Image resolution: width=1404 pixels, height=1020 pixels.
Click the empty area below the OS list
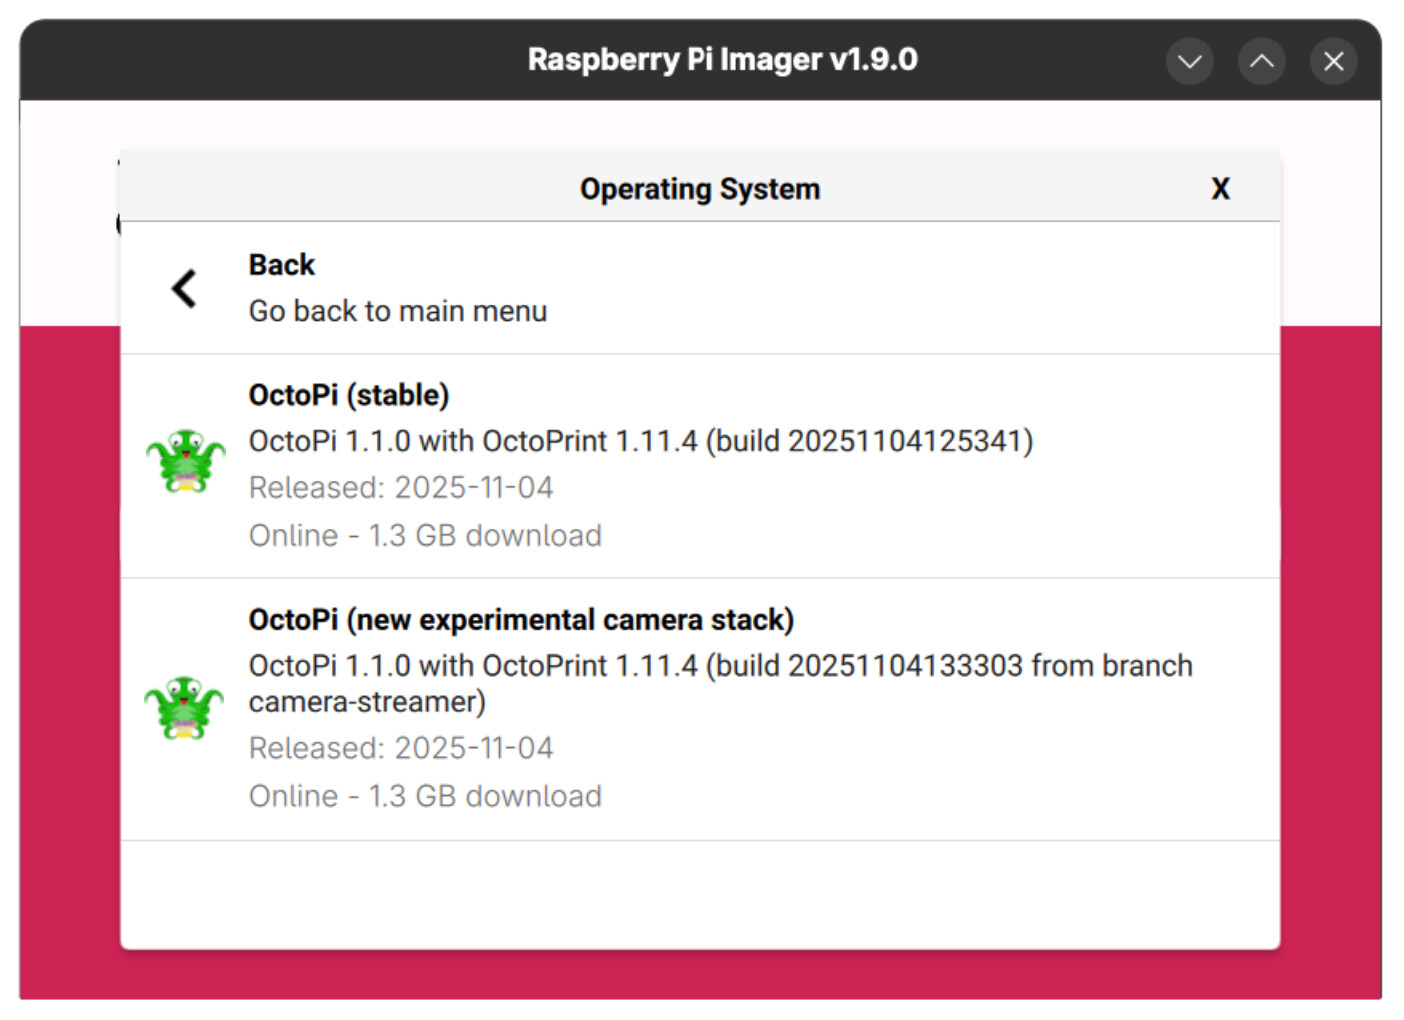click(x=700, y=894)
